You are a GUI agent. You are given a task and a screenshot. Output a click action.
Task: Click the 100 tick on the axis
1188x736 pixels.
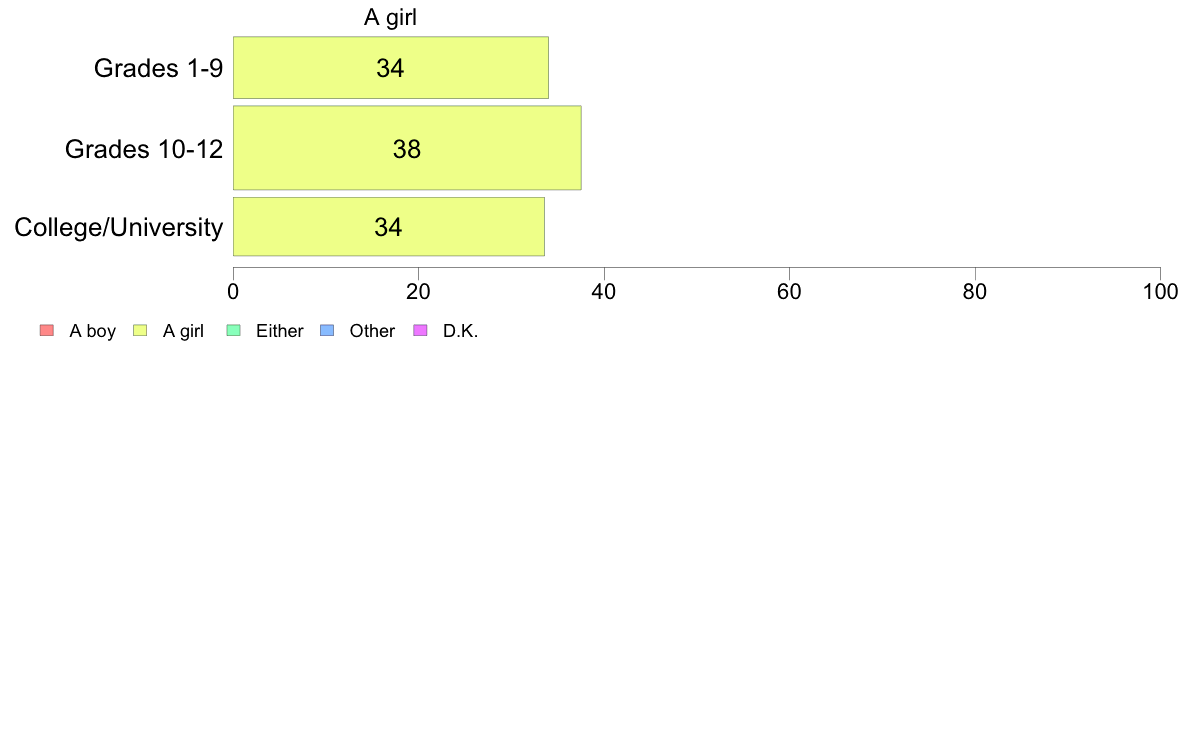pos(1160,292)
